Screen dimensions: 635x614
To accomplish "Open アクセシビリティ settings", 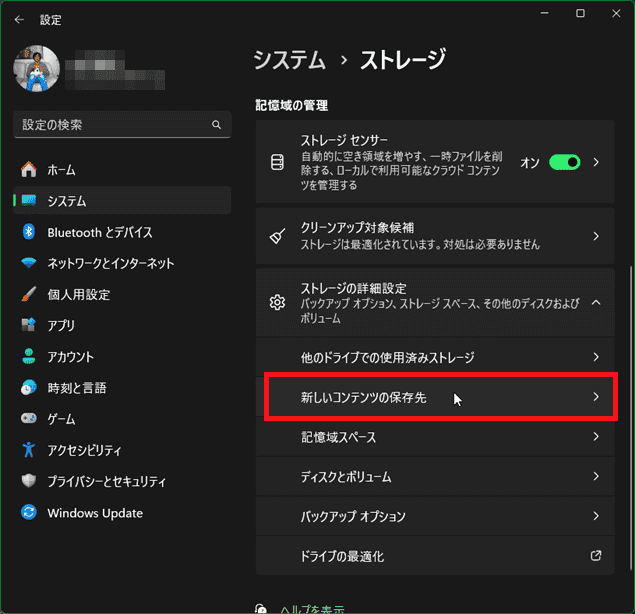I will 84,450.
